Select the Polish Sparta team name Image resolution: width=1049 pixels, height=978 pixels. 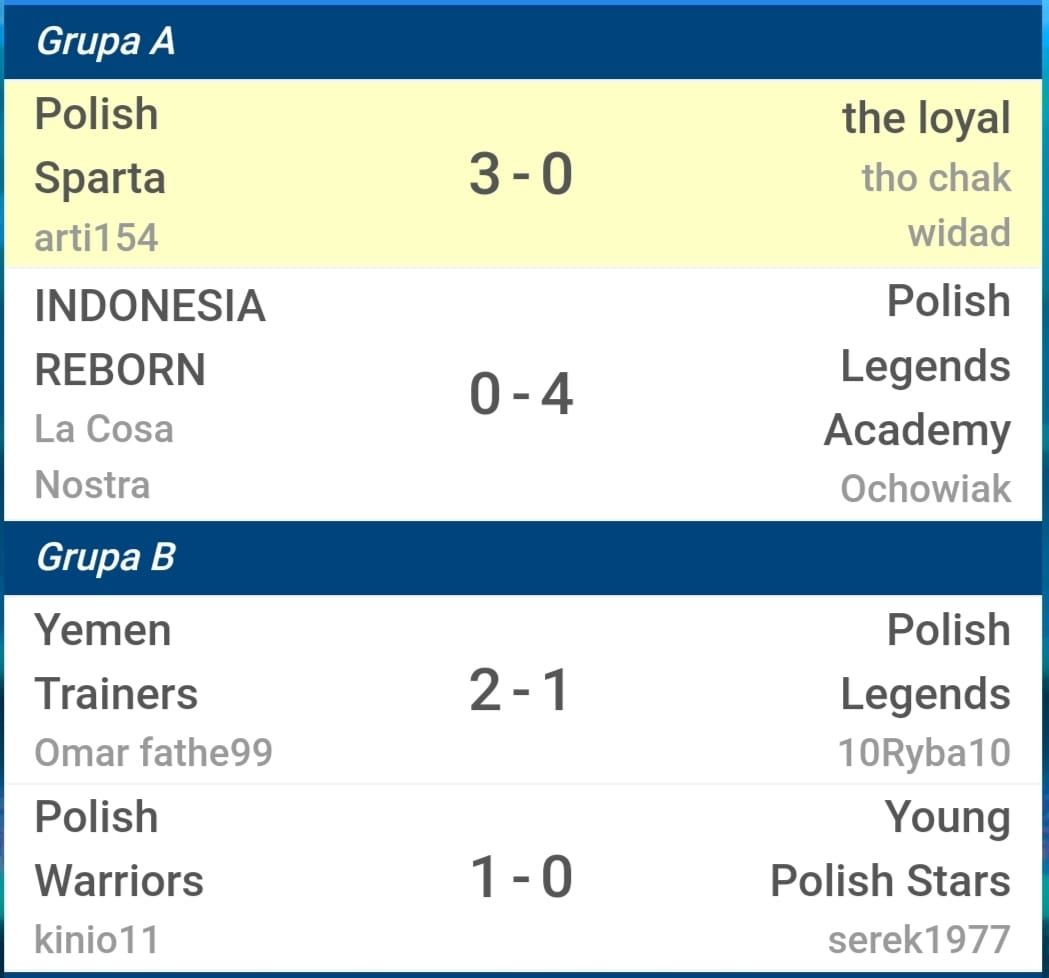(x=100, y=146)
